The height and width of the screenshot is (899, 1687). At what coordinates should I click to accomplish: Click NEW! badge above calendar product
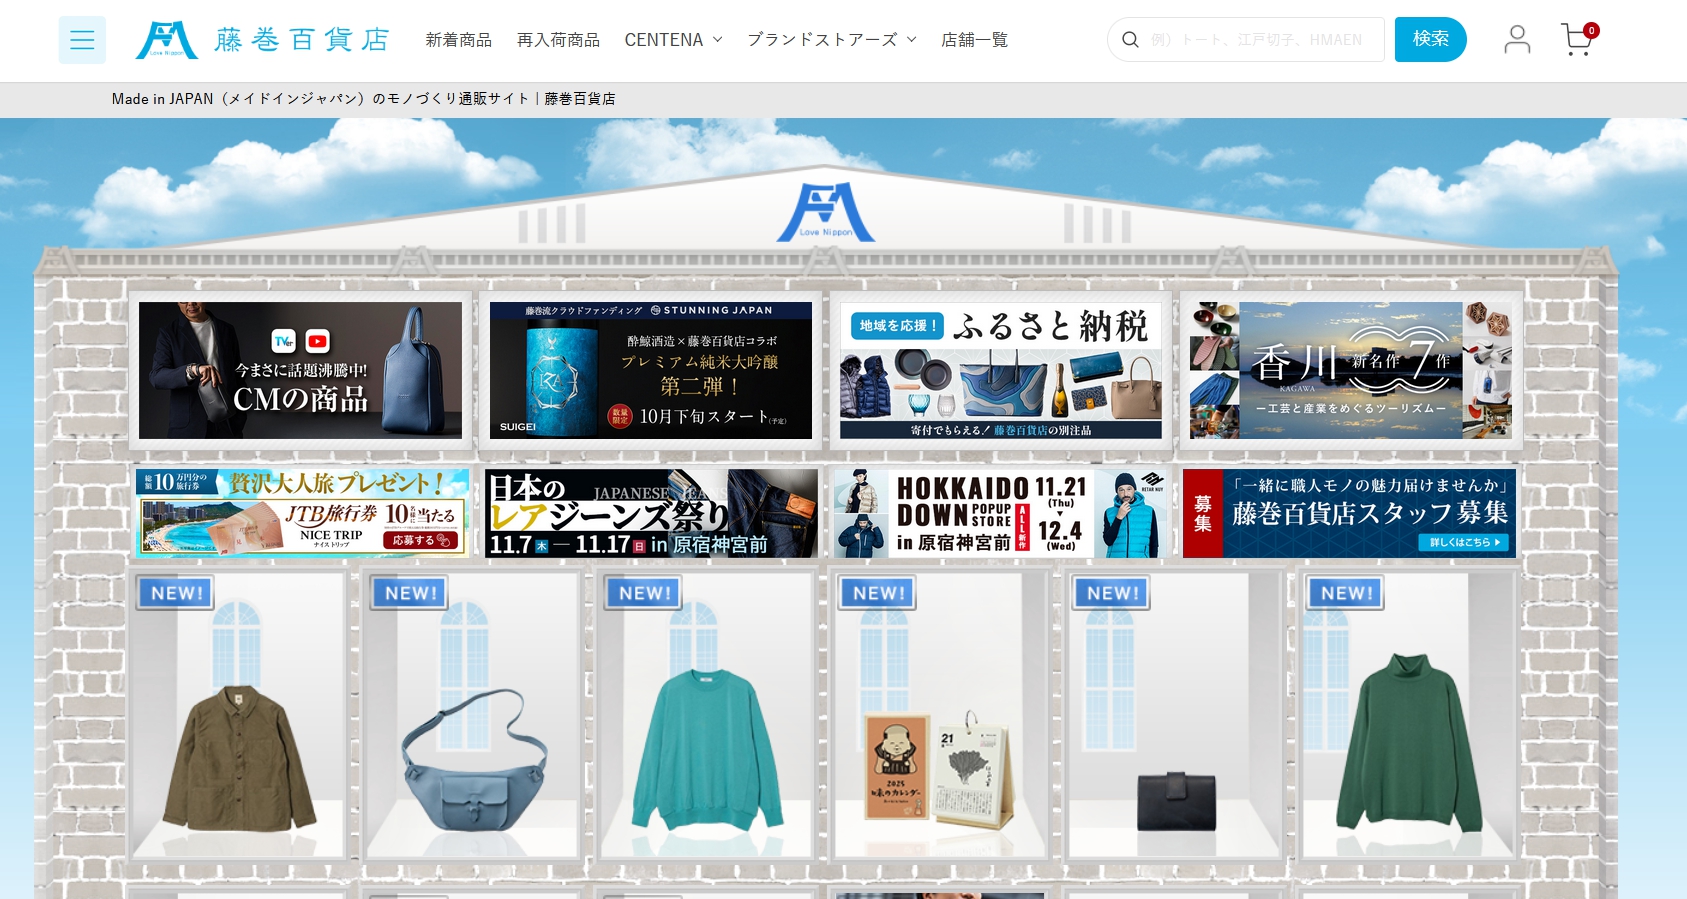click(x=878, y=593)
